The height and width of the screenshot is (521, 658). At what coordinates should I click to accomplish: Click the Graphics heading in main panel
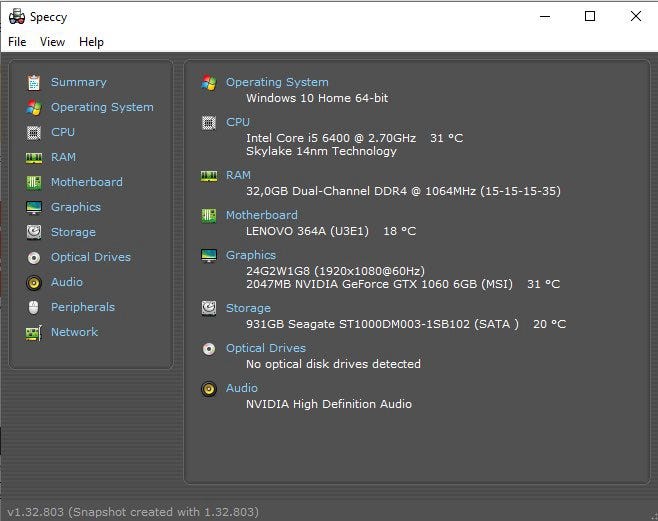(251, 255)
